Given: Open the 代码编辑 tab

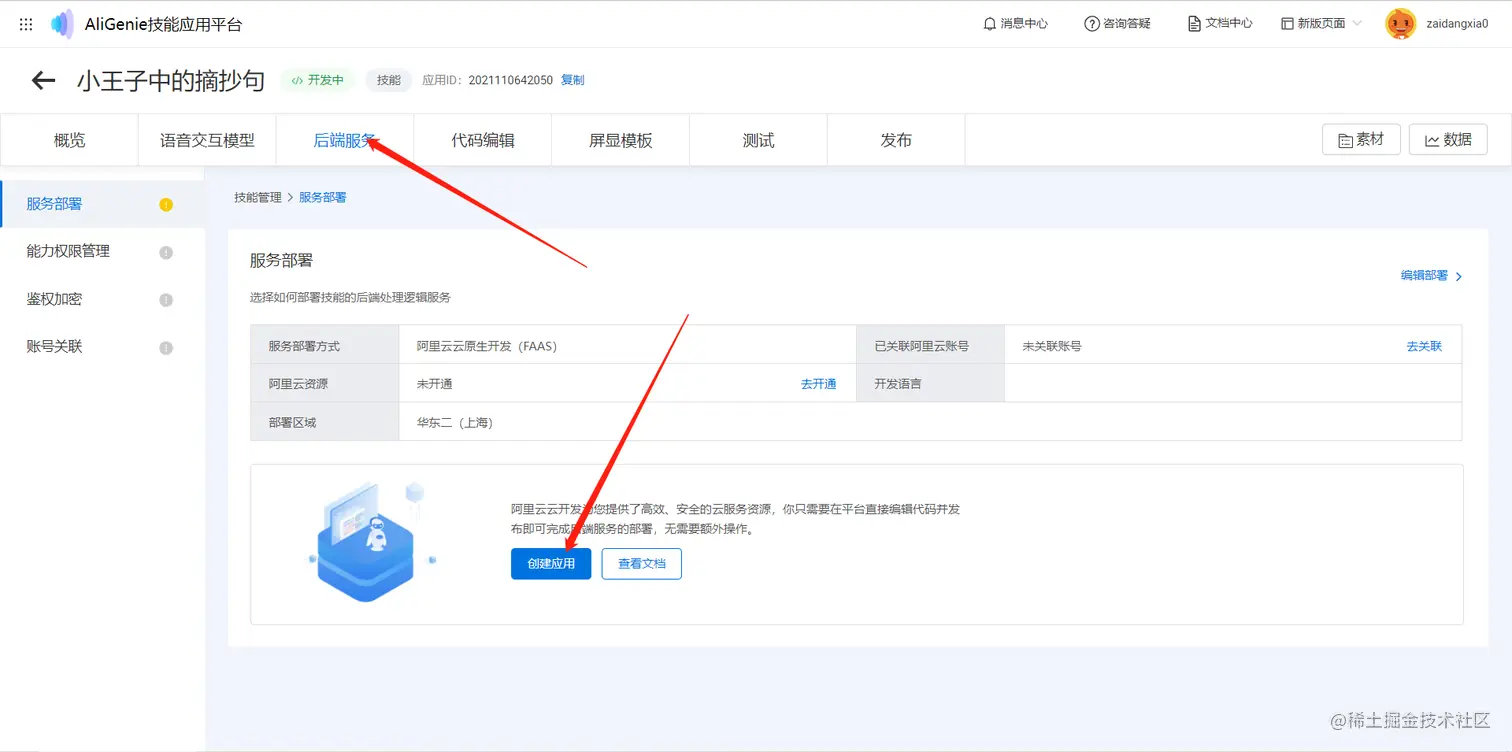Looking at the screenshot, I should pyautogui.click(x=483, y=140).
